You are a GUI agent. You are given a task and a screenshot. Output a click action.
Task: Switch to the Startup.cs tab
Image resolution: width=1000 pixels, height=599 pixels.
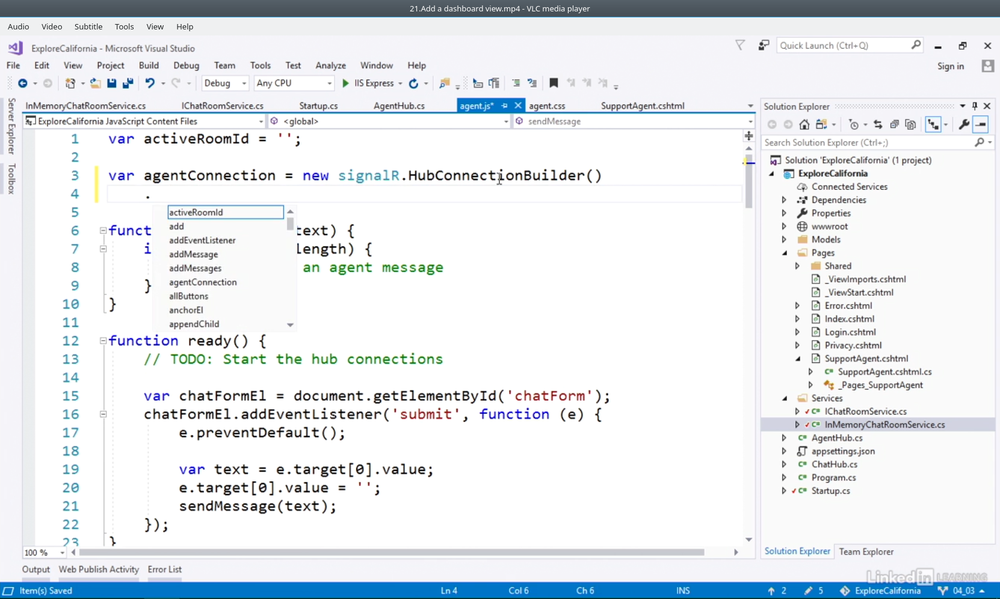point(318,106)
